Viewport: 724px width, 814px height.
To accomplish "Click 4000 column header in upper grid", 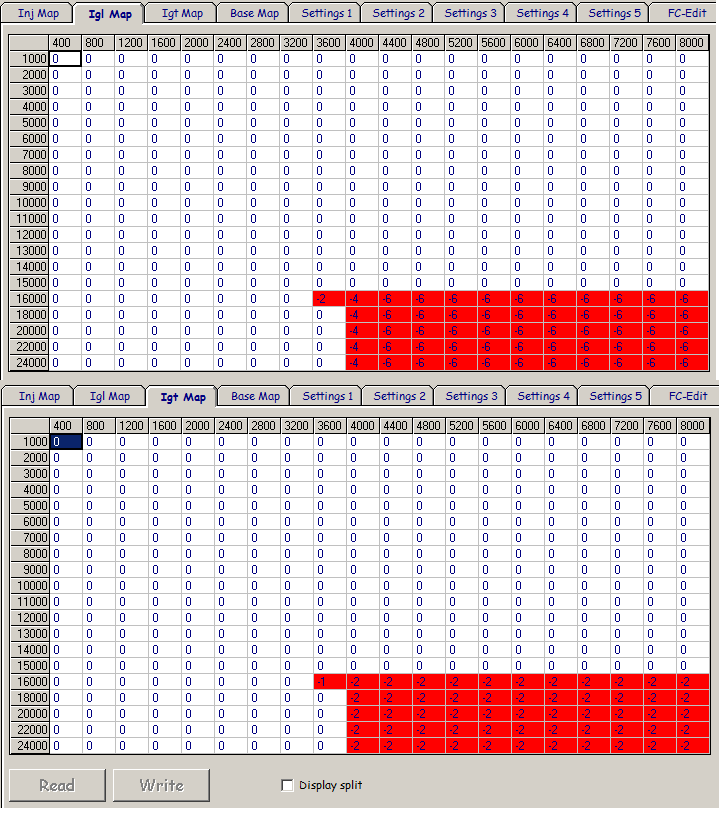I will (x=362, y=43).
